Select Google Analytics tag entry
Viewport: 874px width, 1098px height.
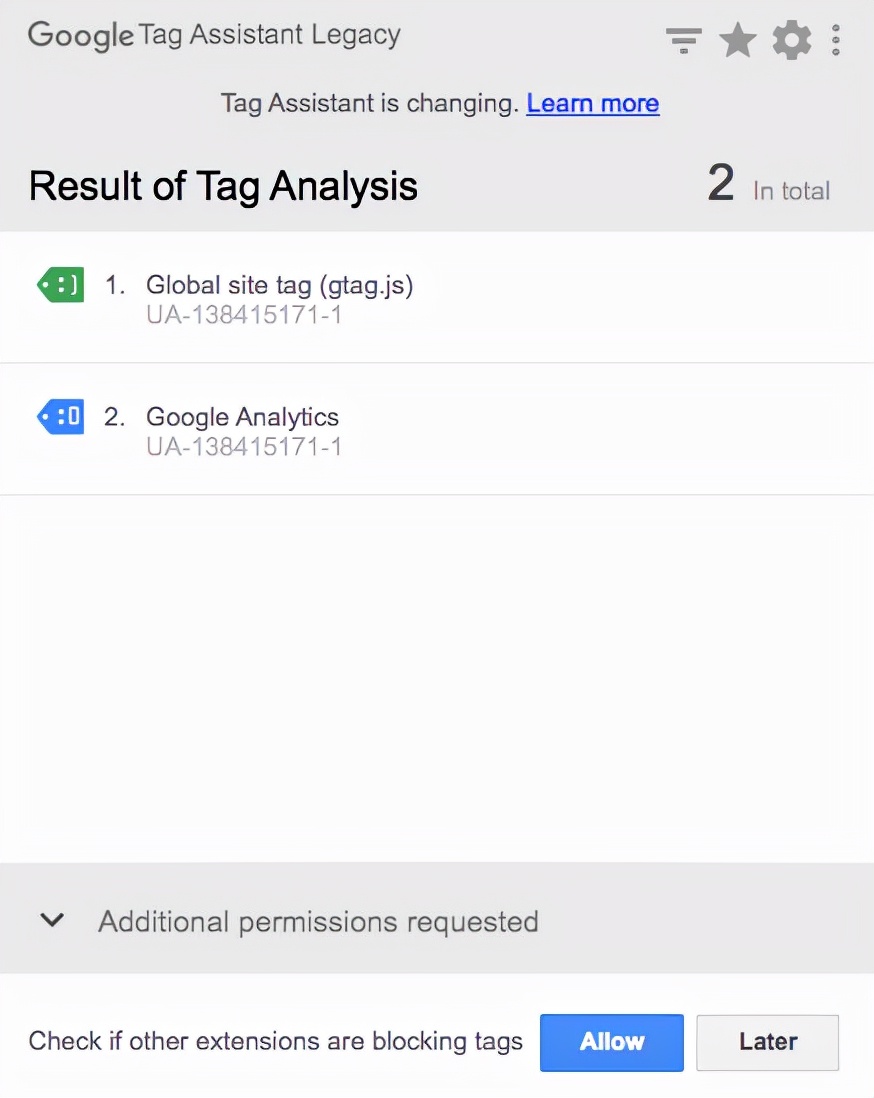(437, 429)
